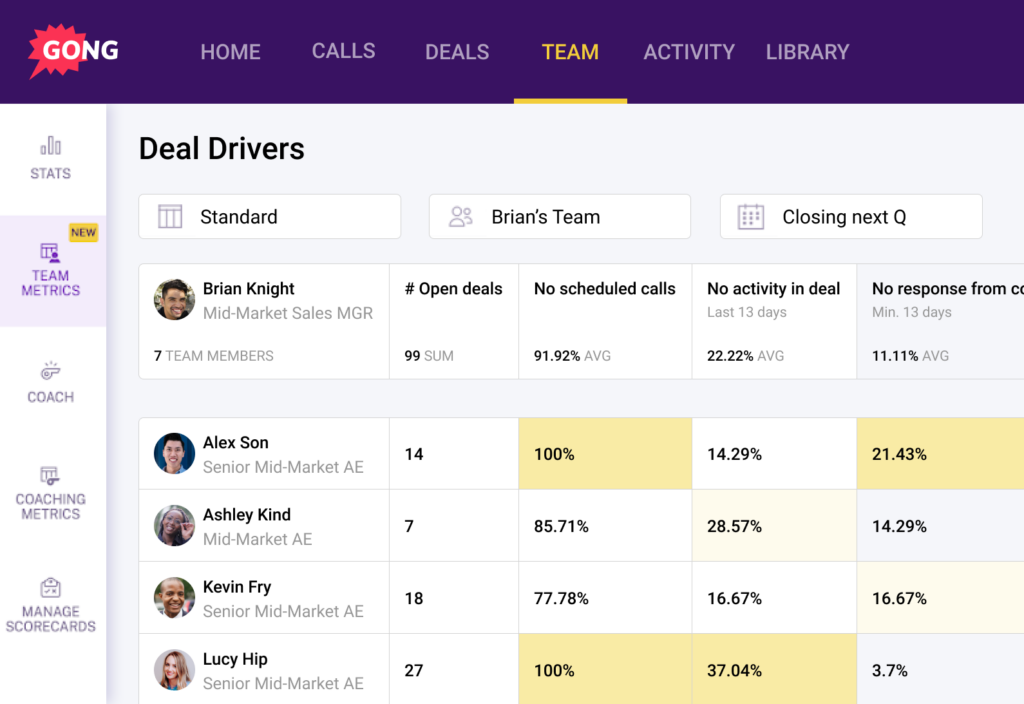Click Alex Son's avatar
Viewport: 1024px width, 704px height.
[174, 454]
